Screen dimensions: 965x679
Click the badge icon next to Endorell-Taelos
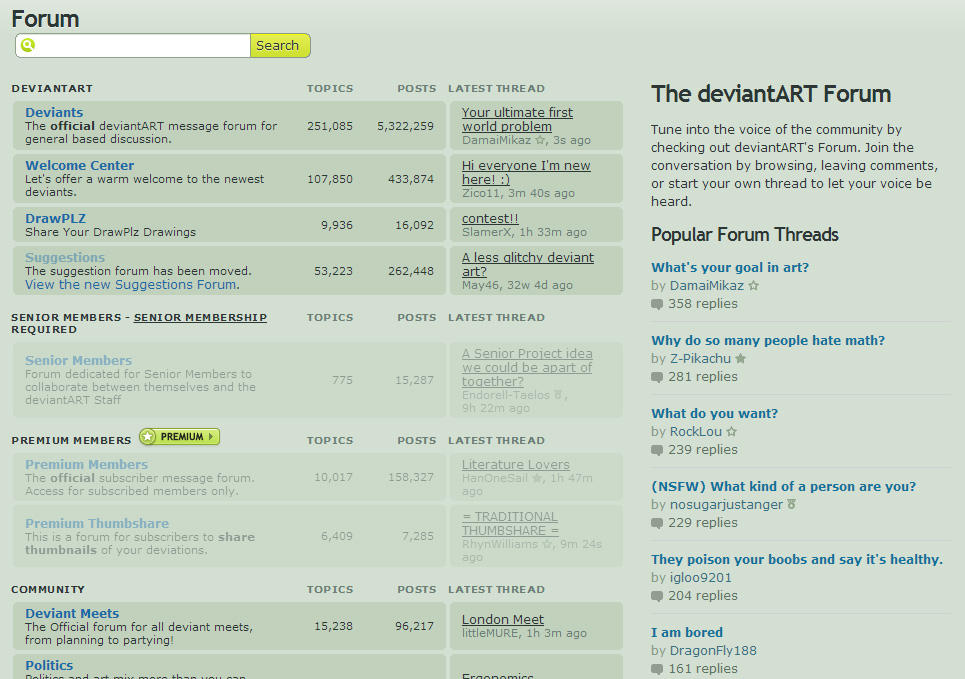click(x=558, y=395)
